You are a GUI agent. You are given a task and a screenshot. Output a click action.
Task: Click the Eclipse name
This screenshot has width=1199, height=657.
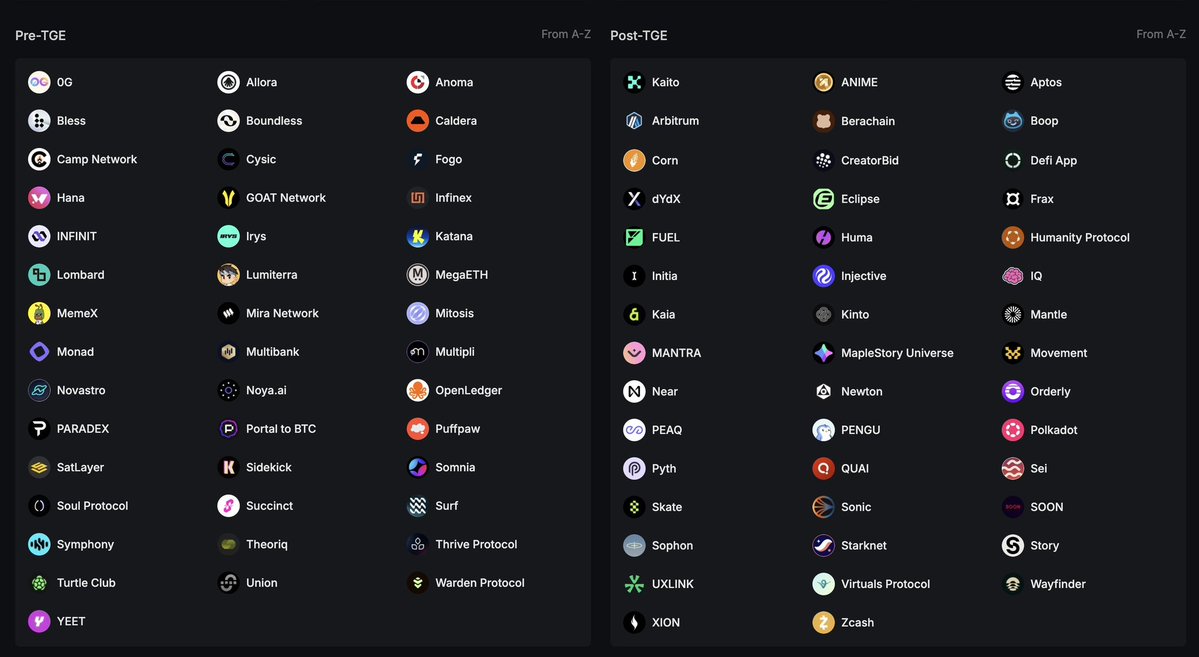860,199
